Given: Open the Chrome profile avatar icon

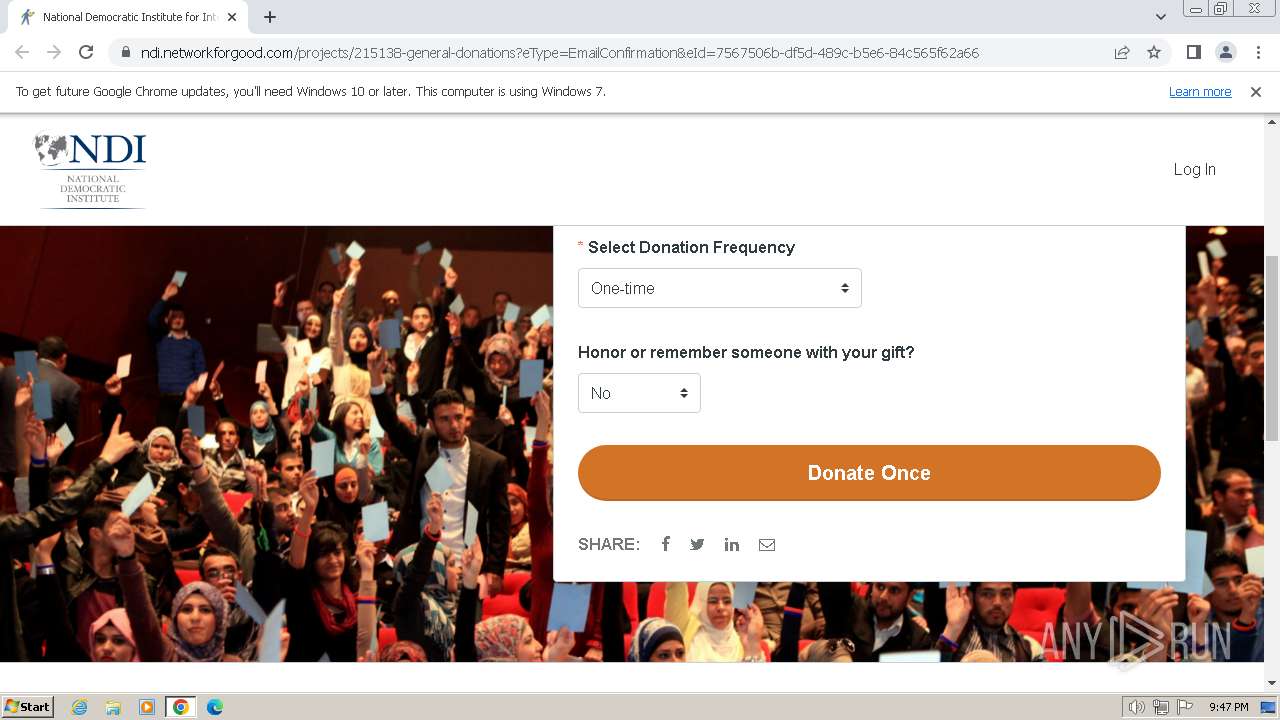Looking at the screenshot, I should coord(1225,52).
